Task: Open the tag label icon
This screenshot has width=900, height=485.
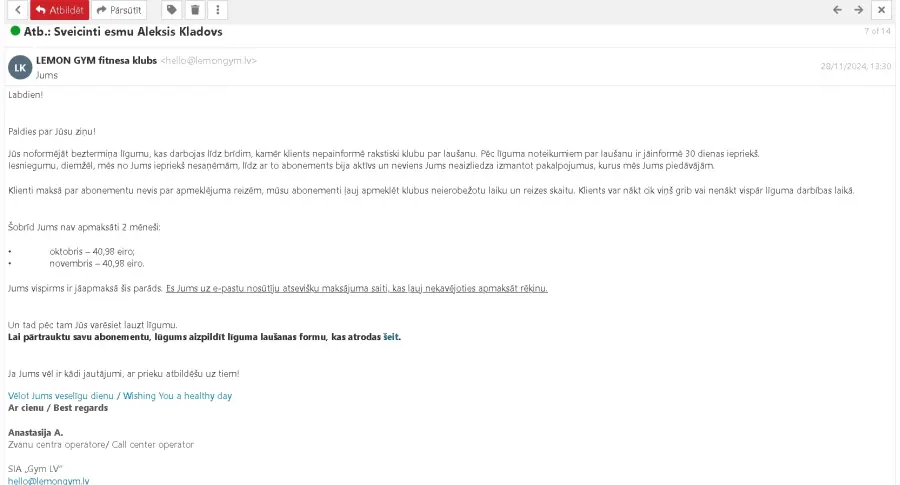Action: pos(171,10)
